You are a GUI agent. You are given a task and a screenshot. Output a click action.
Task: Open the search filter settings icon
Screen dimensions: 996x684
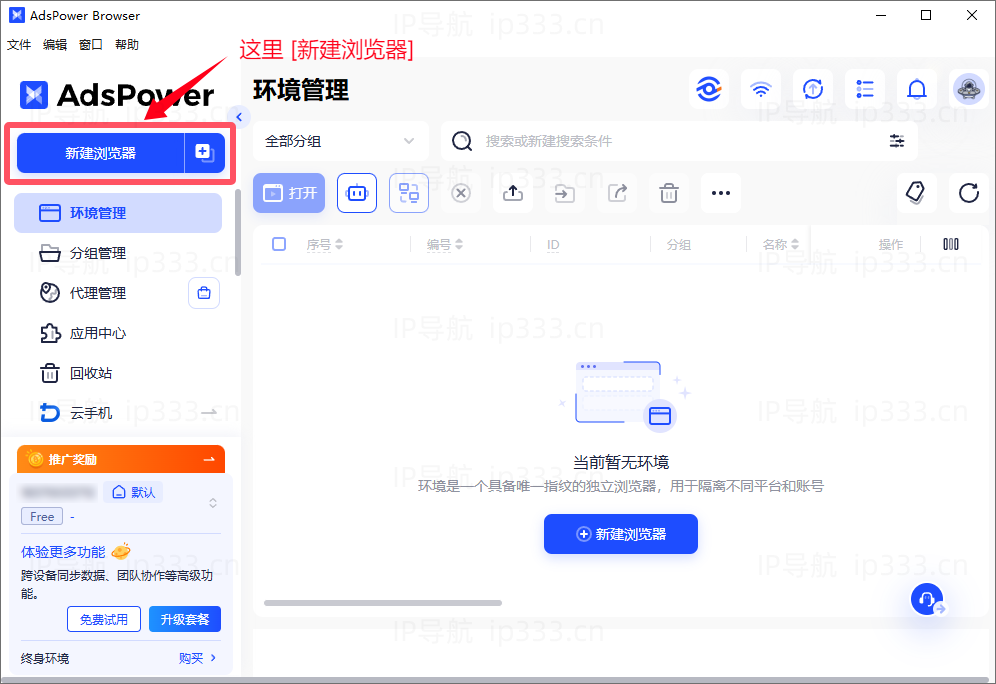(897, 141)
